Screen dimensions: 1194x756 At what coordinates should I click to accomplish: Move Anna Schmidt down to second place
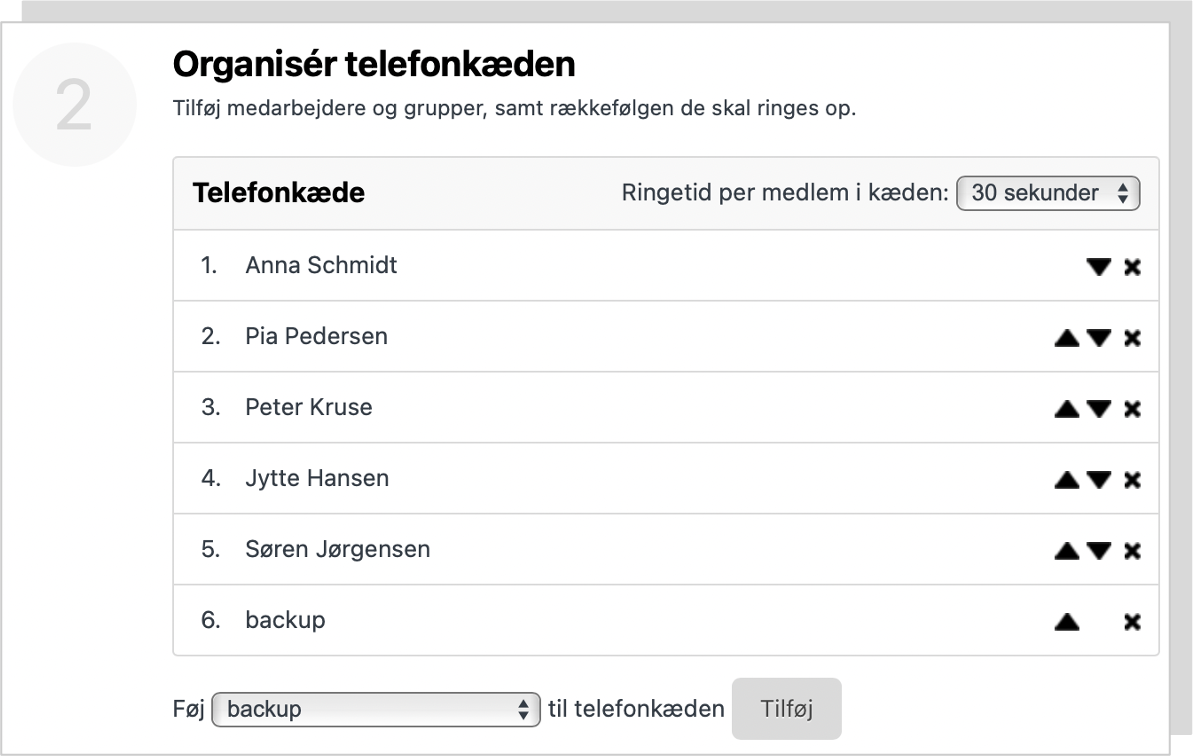click(1100, 266)
